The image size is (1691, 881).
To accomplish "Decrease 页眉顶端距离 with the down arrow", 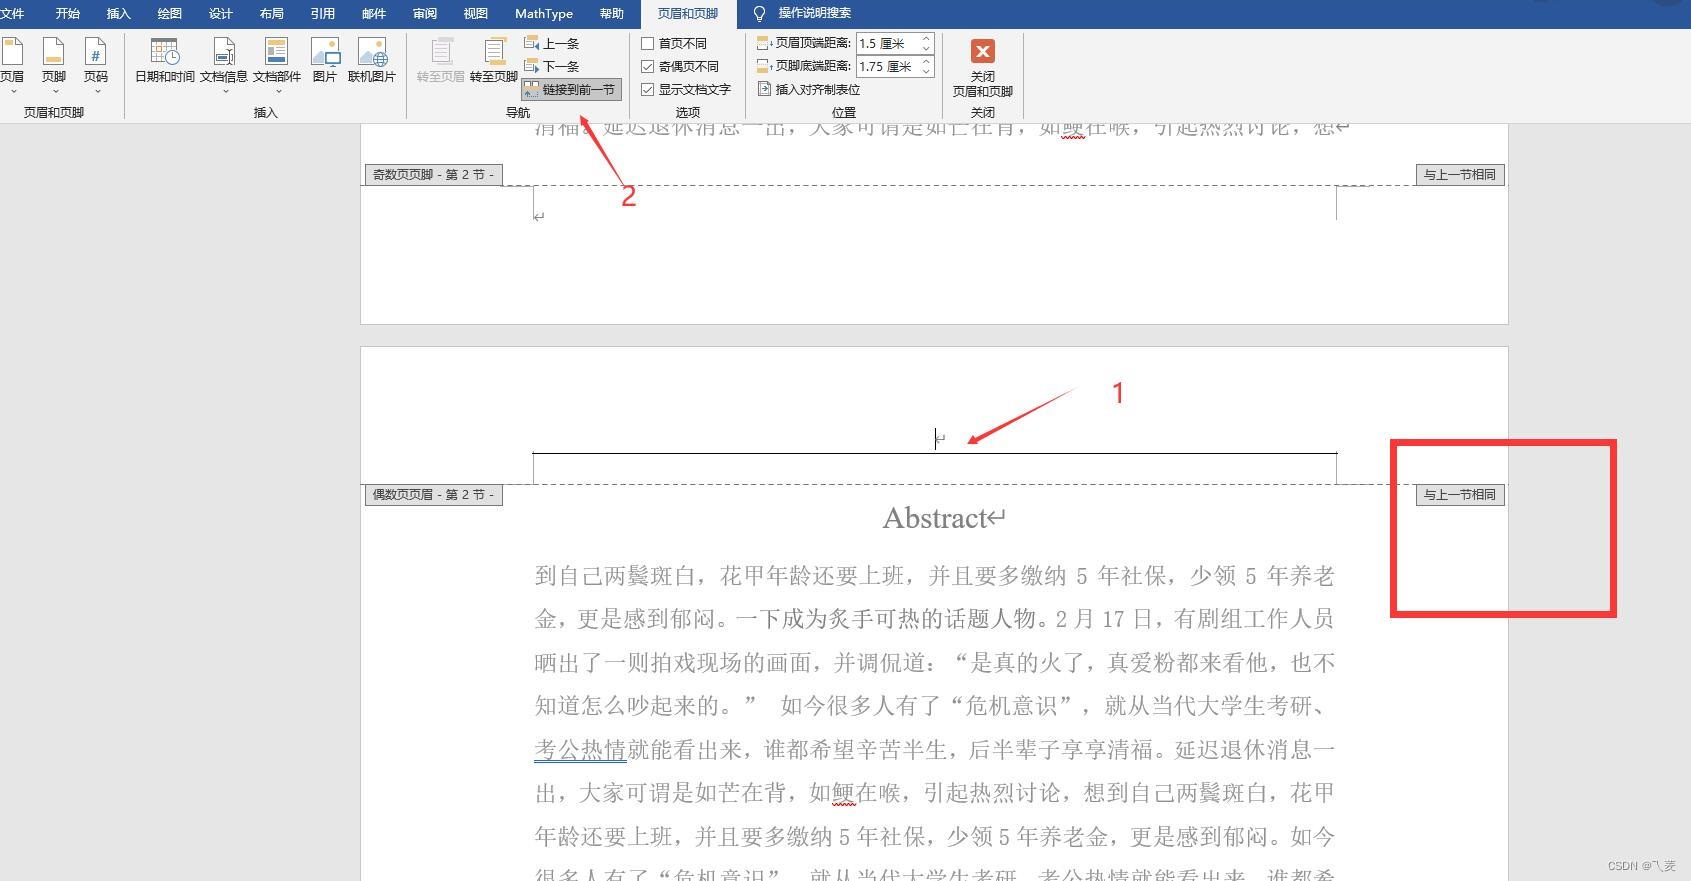I will (926, 49).
